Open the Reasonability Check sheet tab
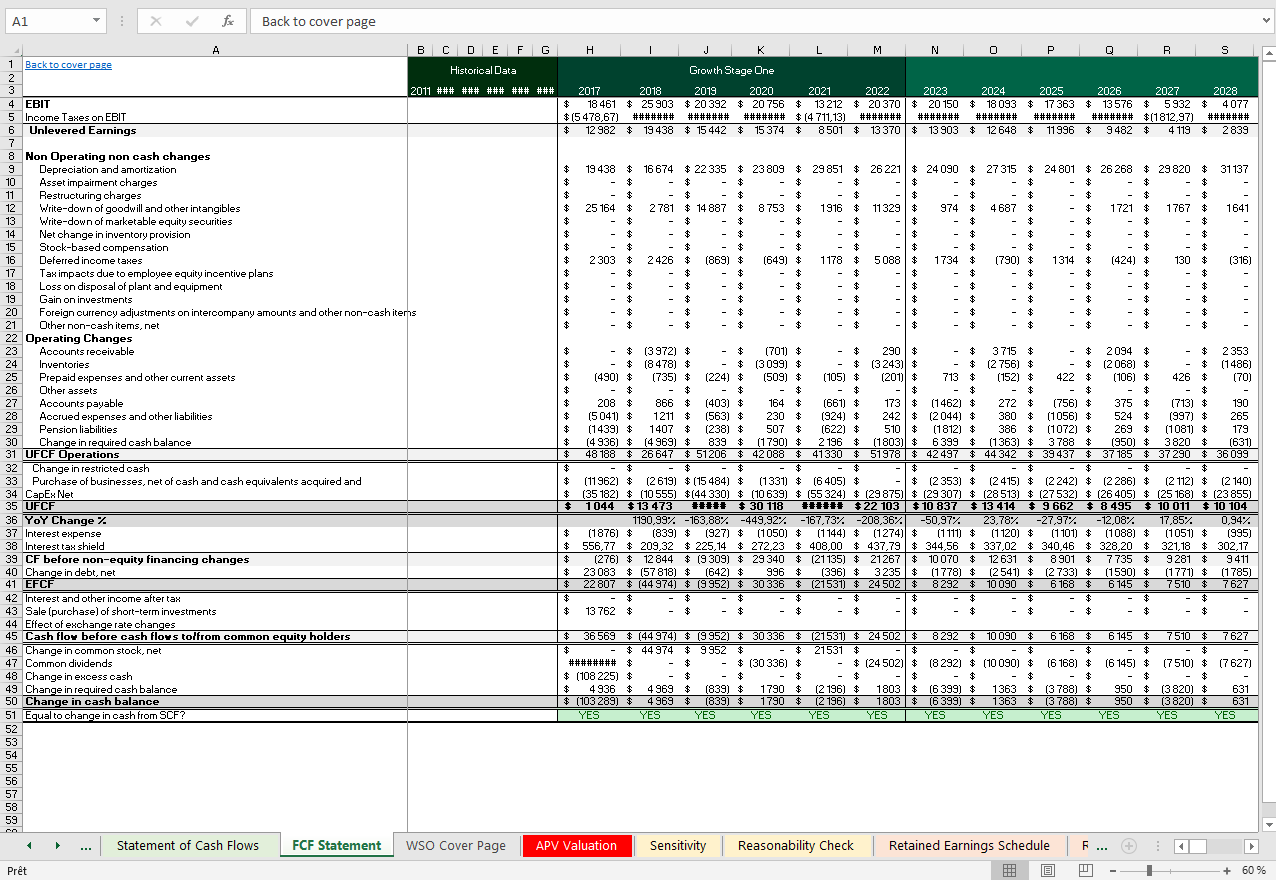 coord(796,846)
